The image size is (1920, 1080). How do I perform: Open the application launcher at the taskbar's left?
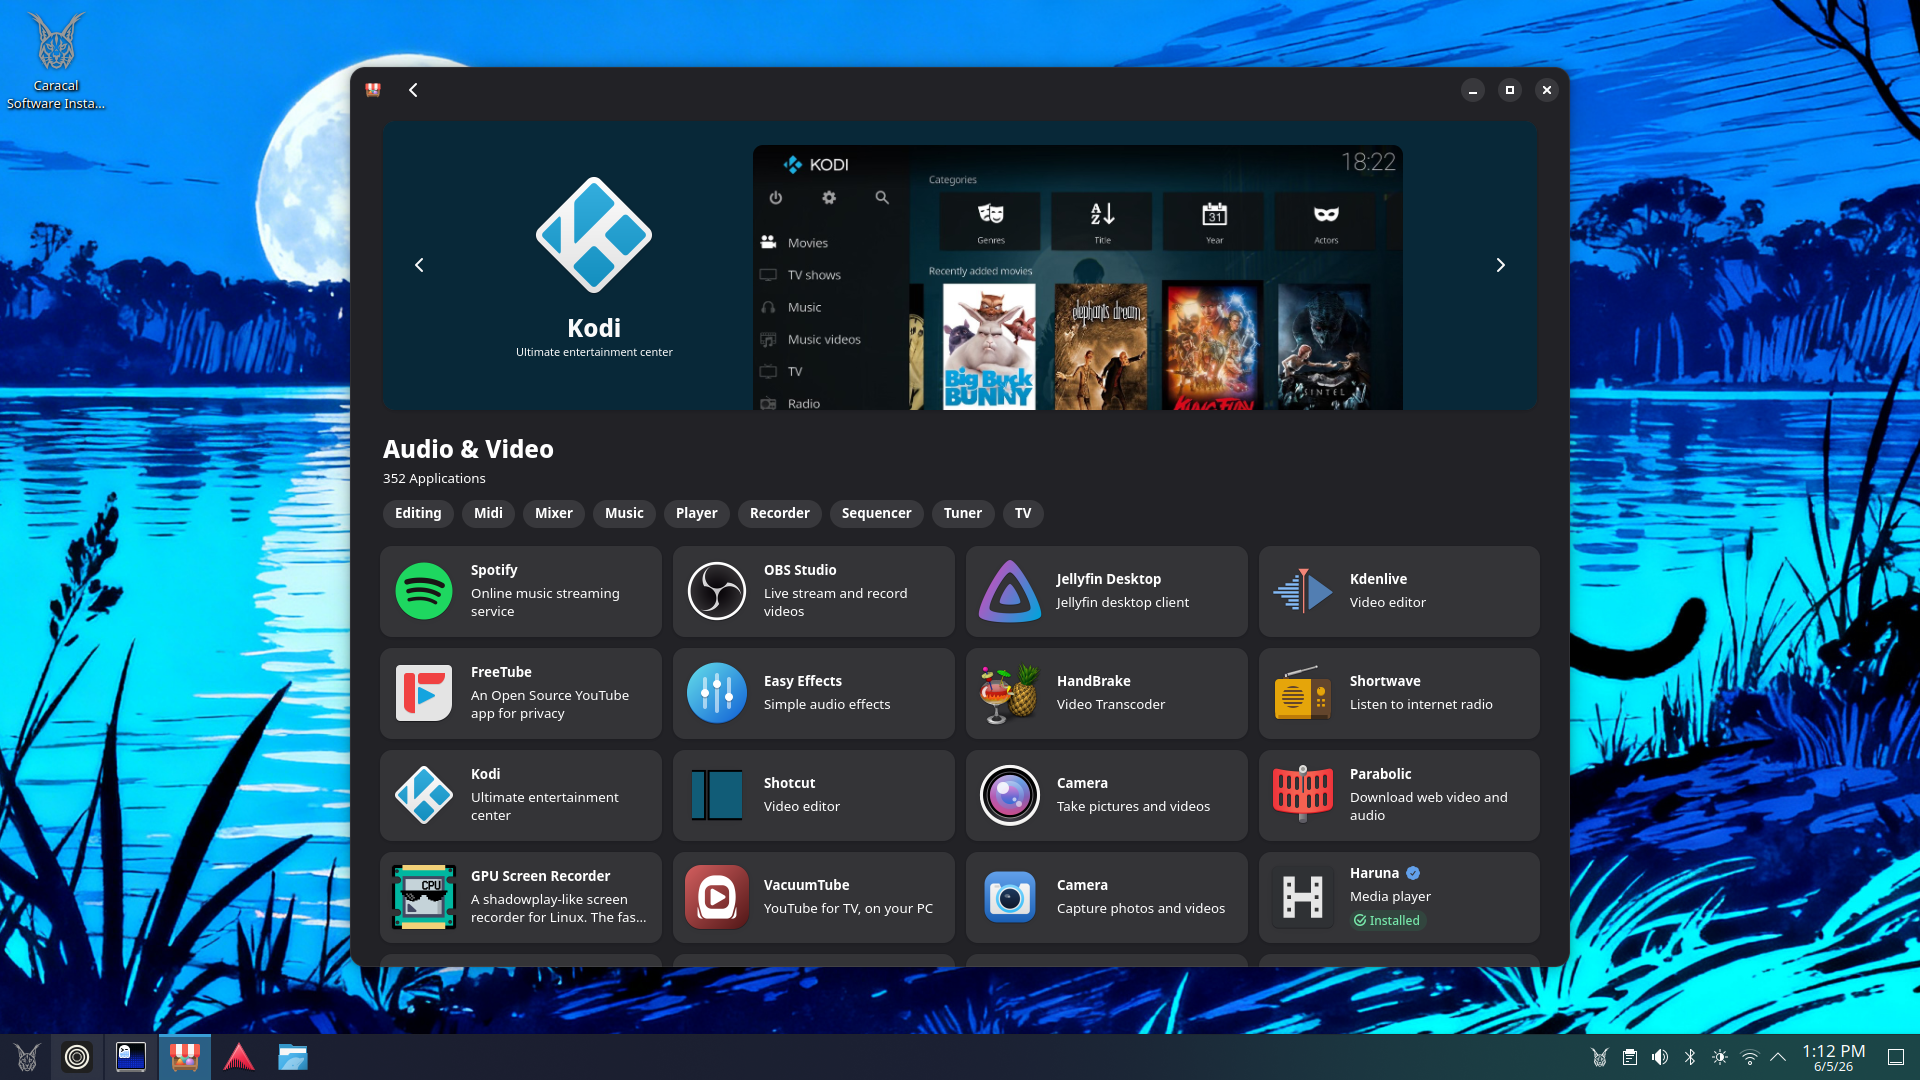(x=27, y=1057)
